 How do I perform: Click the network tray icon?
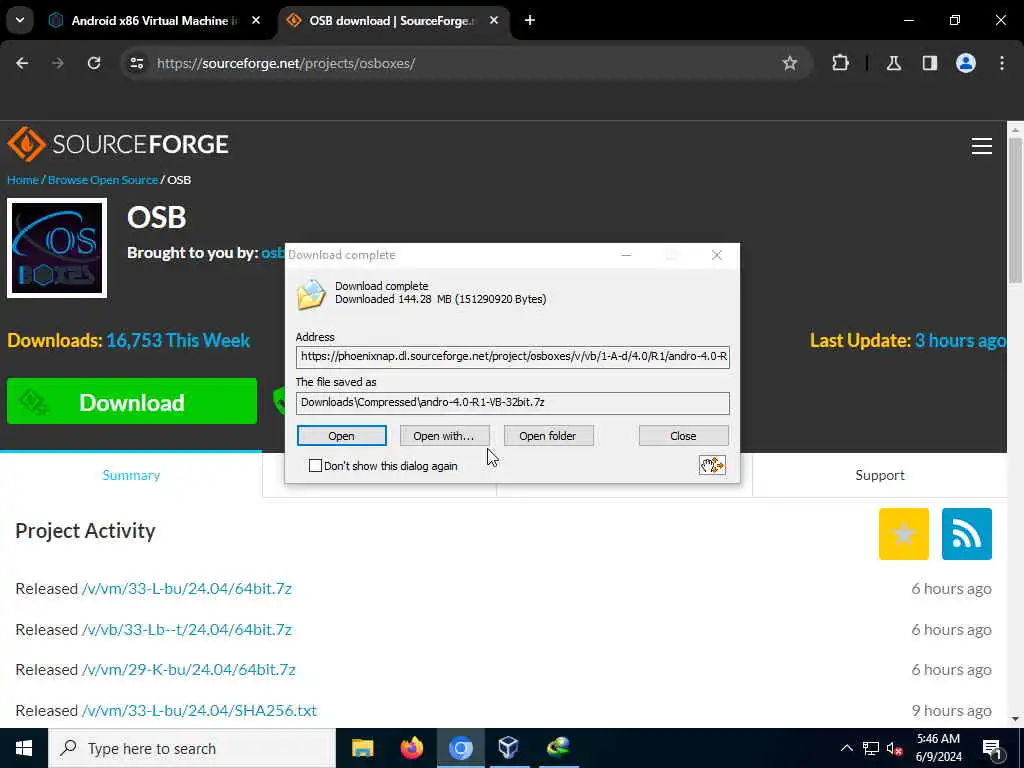[871, 748]
